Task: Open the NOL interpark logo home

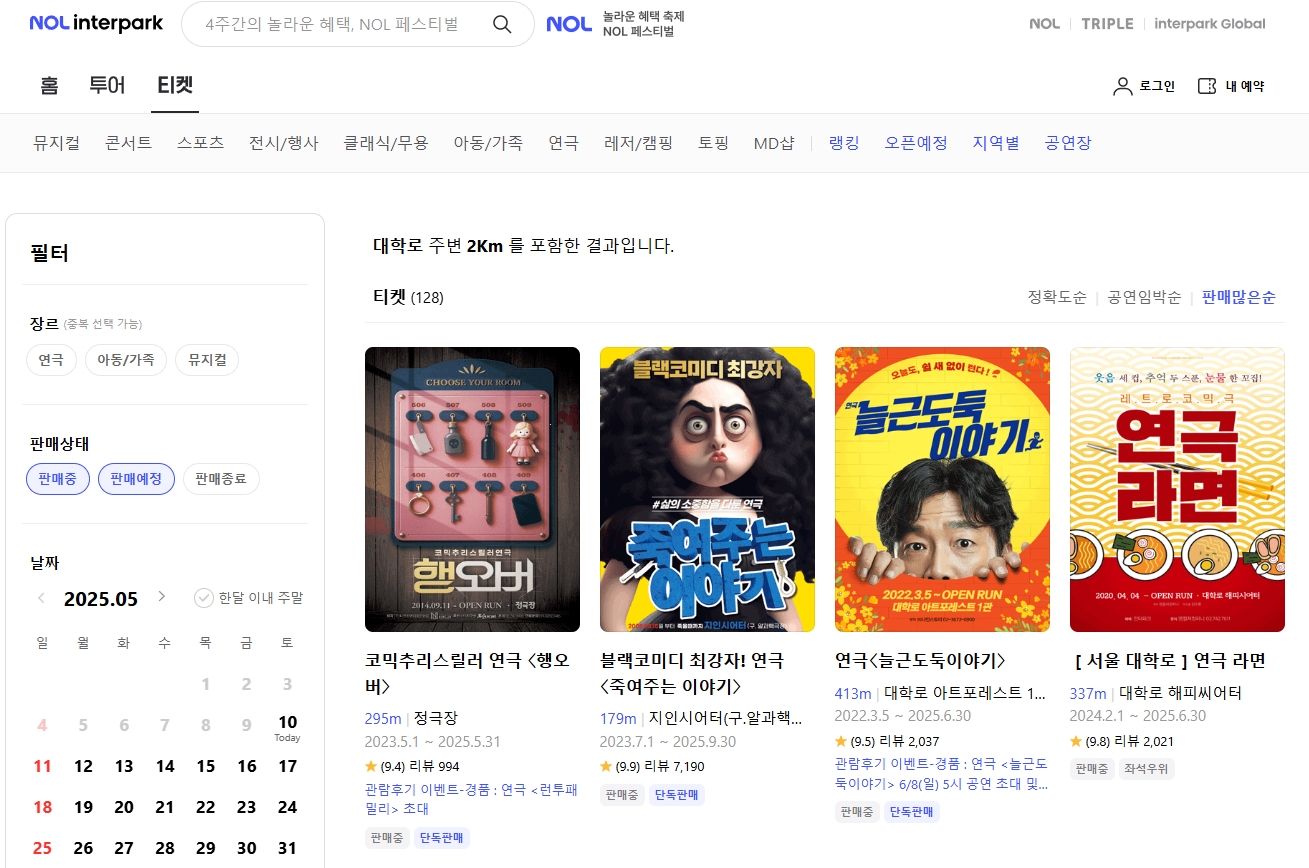Action: (x=96, y=24)
